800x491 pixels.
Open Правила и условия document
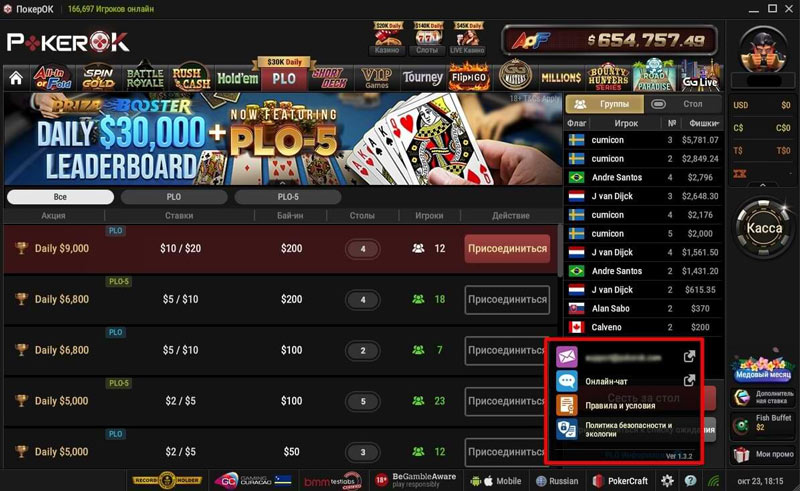click(620, 406)
